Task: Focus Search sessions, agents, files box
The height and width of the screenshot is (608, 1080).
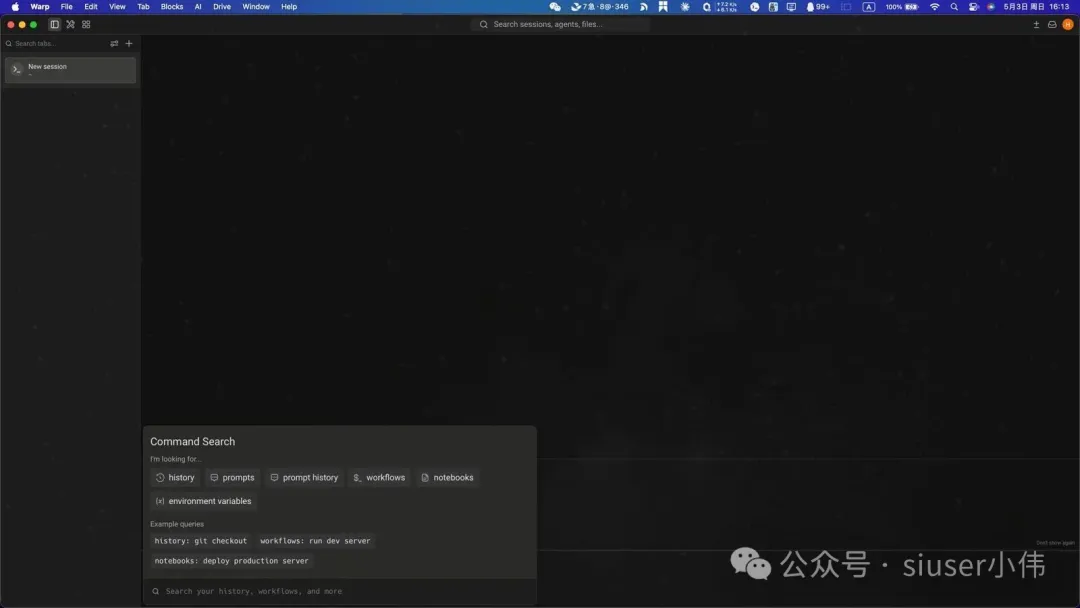Action: 560,24
